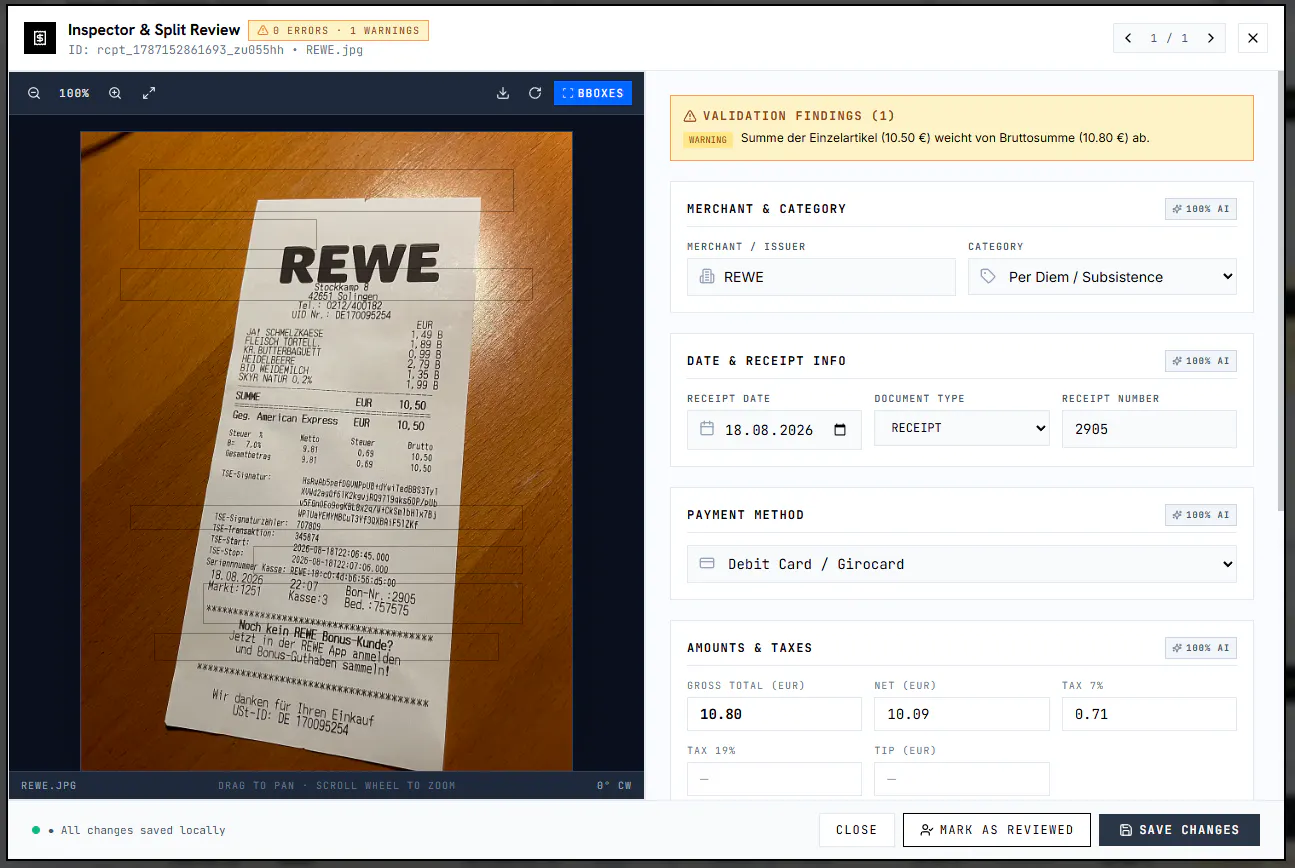
Task: Click the right panel vertical scrollbar
Action: pos(1282,290)
